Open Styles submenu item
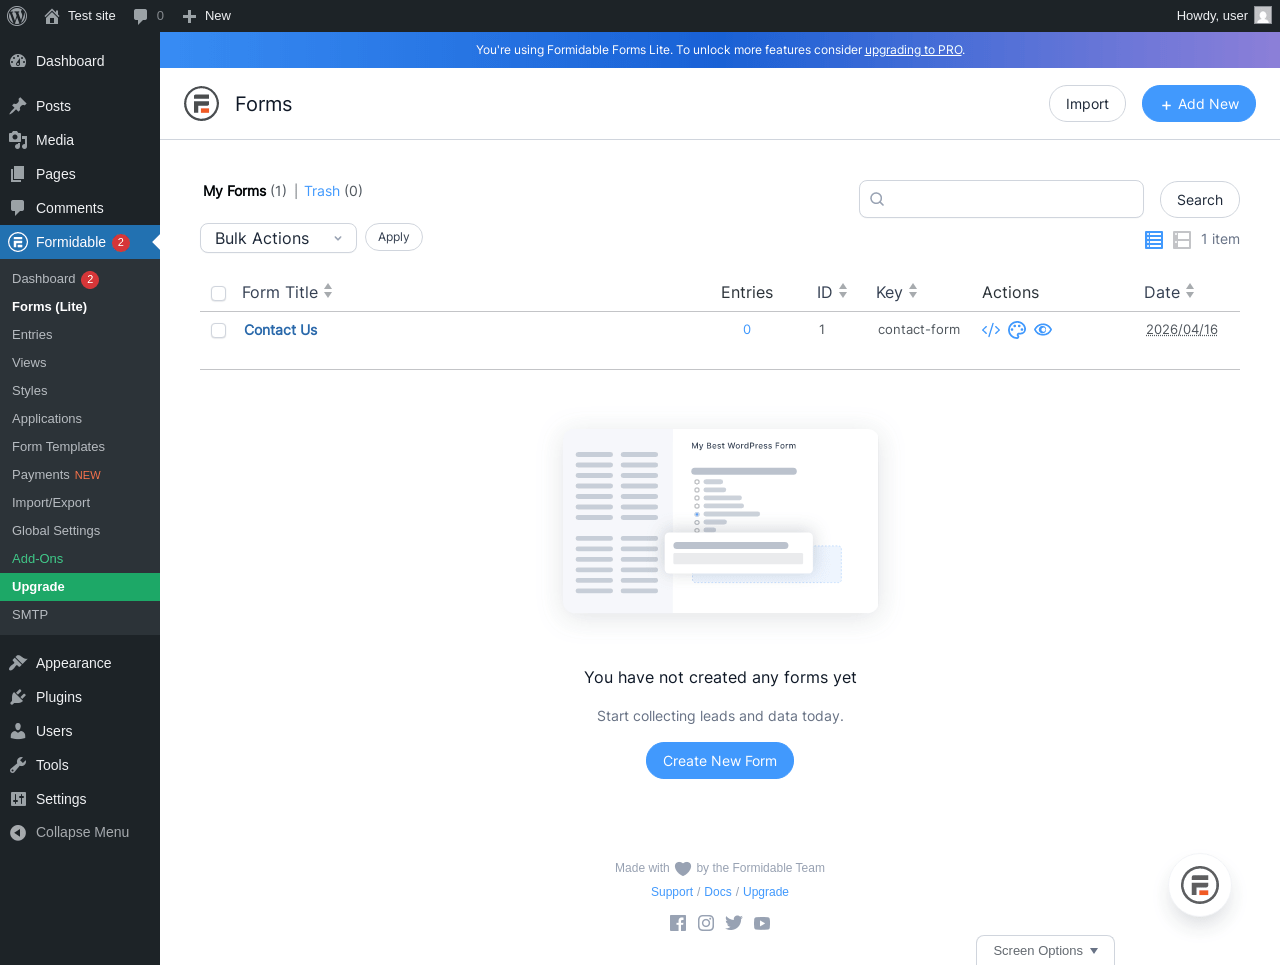 coord(80,391)
